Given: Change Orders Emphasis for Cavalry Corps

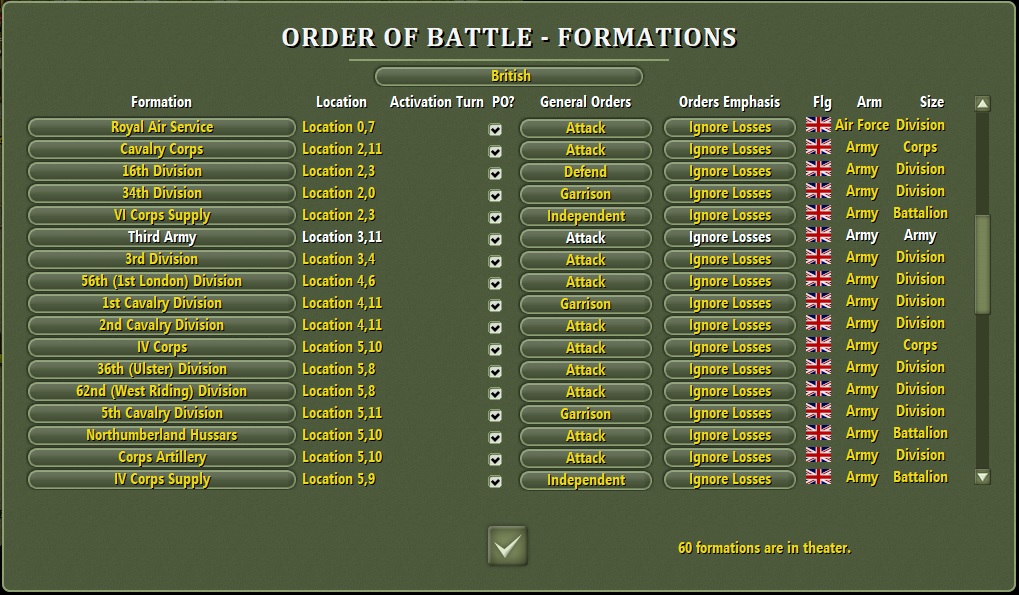Looking at the screenshot, I should (x=728, y=148).
